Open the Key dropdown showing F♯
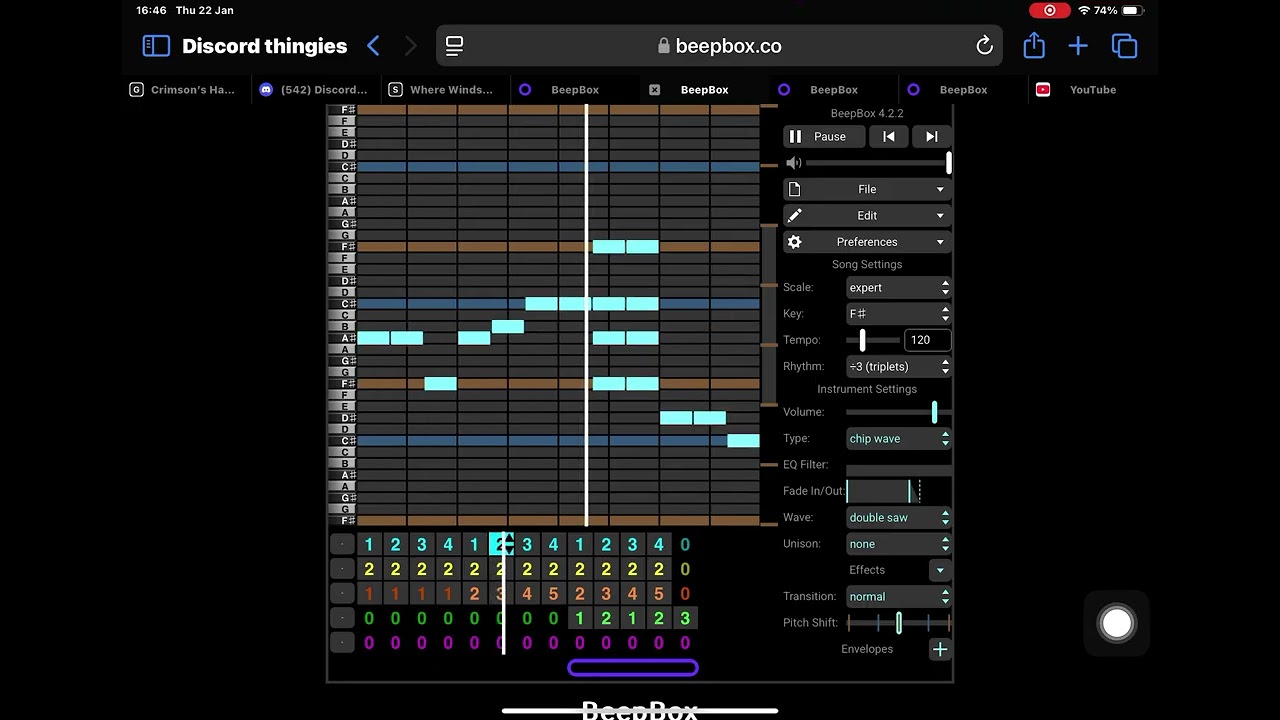The image size is (1280, 720). coord(898,314)
